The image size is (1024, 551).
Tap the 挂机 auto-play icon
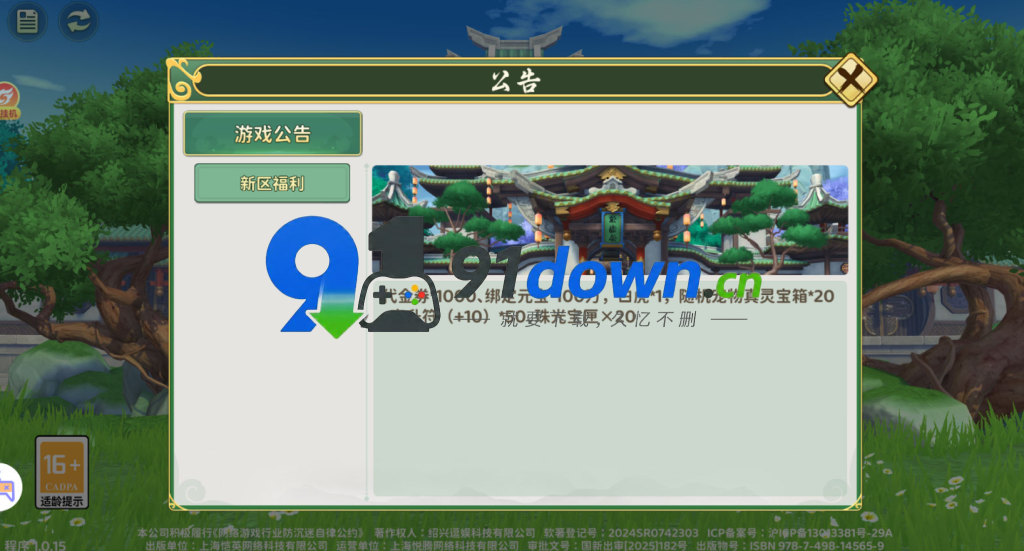pos(8,101)
